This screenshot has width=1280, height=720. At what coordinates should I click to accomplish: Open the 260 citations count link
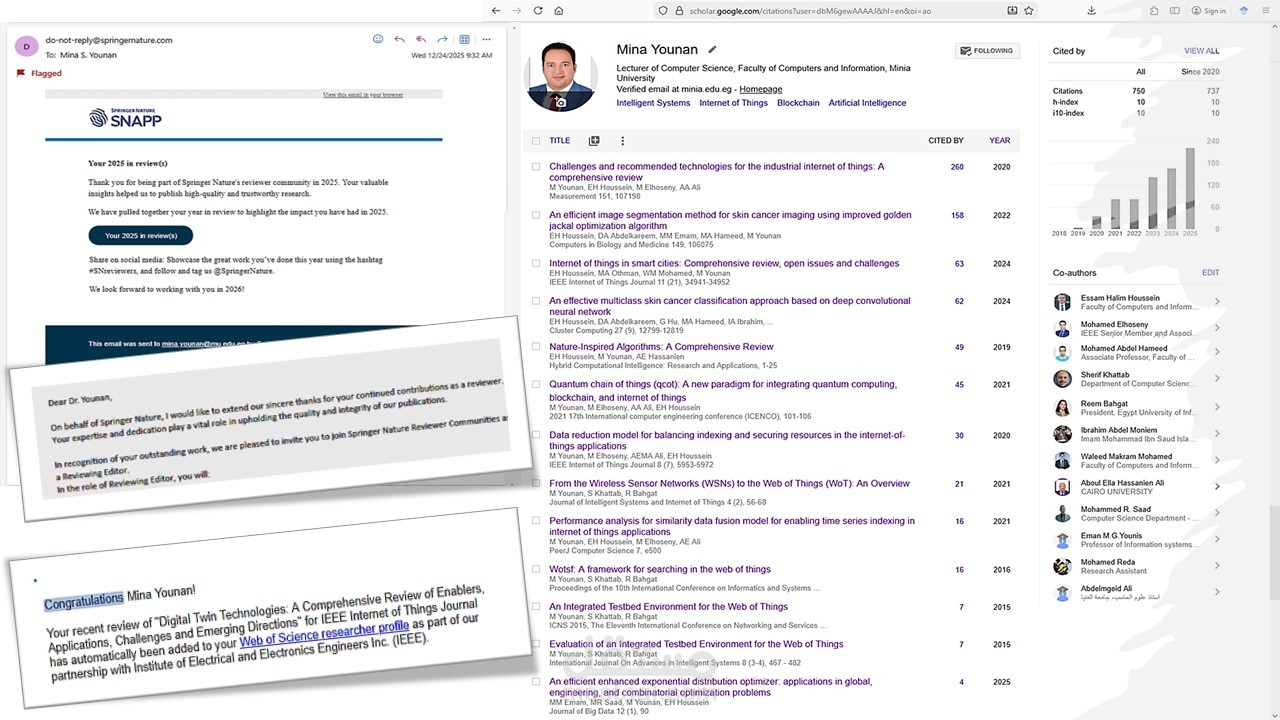(x=957, y=167)
